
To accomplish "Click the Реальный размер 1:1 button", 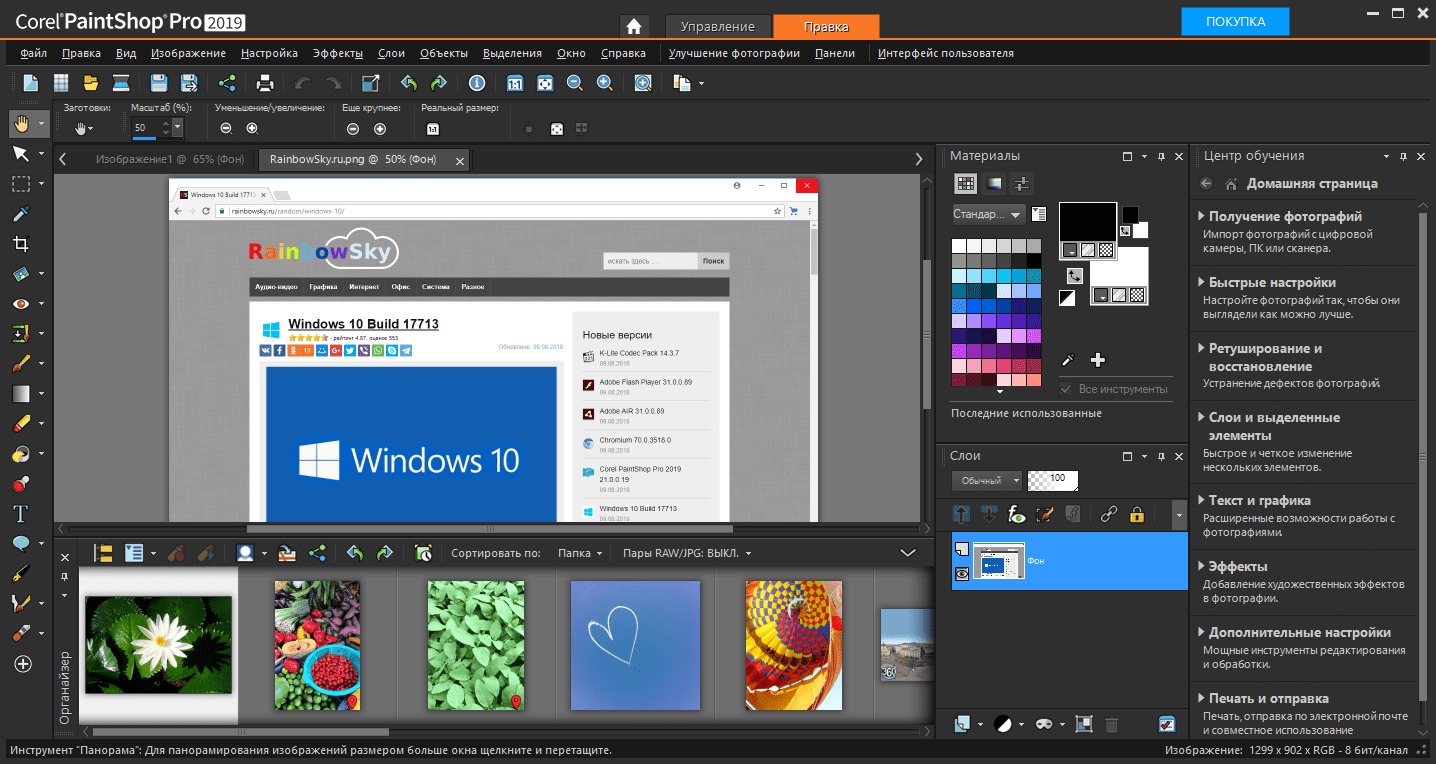I will pyautogui.click(x=433, y=128).
